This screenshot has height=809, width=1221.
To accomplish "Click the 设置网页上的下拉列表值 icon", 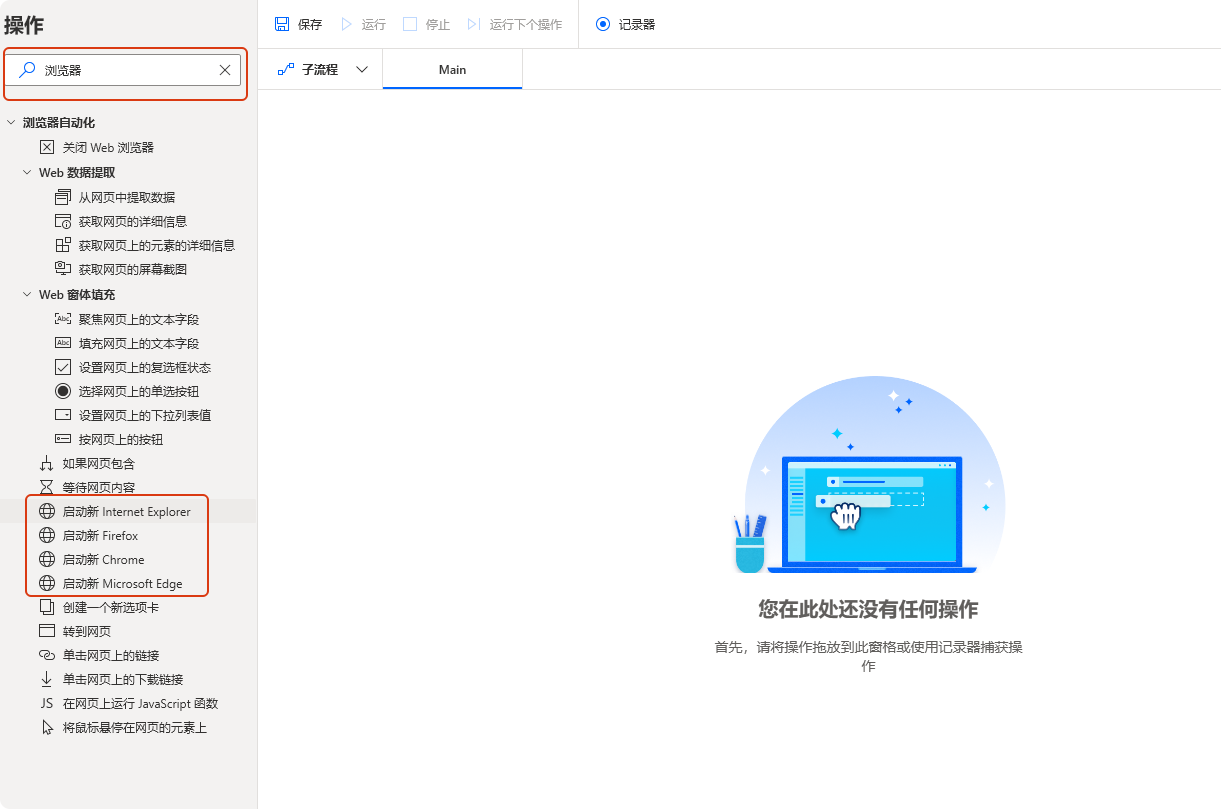I will [x=63, y=415].
